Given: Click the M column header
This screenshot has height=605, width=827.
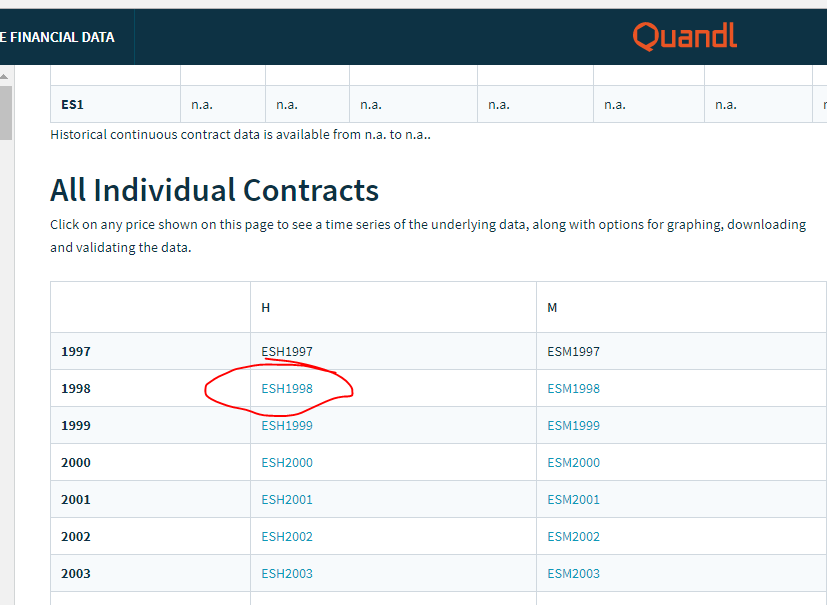Looking at the screenshot, I should point(552,307).
